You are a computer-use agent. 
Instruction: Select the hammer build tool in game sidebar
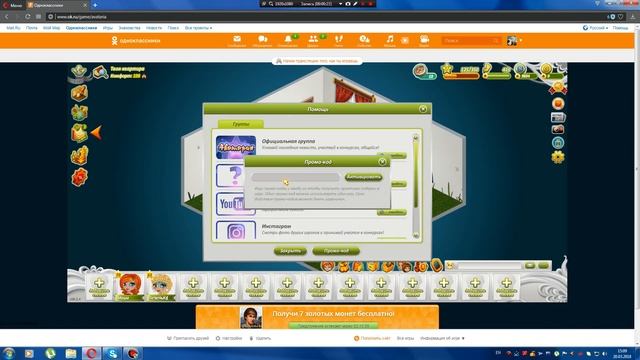(79, 93)
